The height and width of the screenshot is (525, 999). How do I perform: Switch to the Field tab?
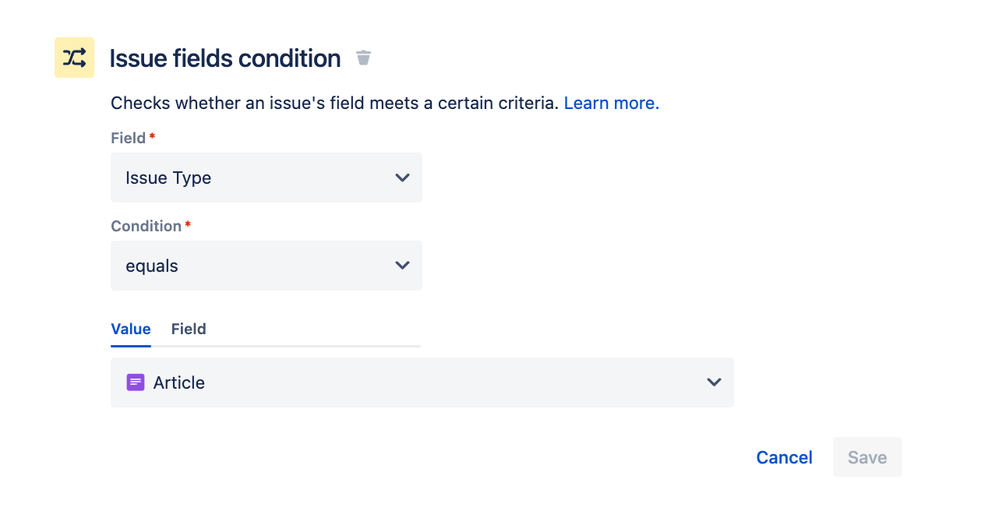(189, 329)
